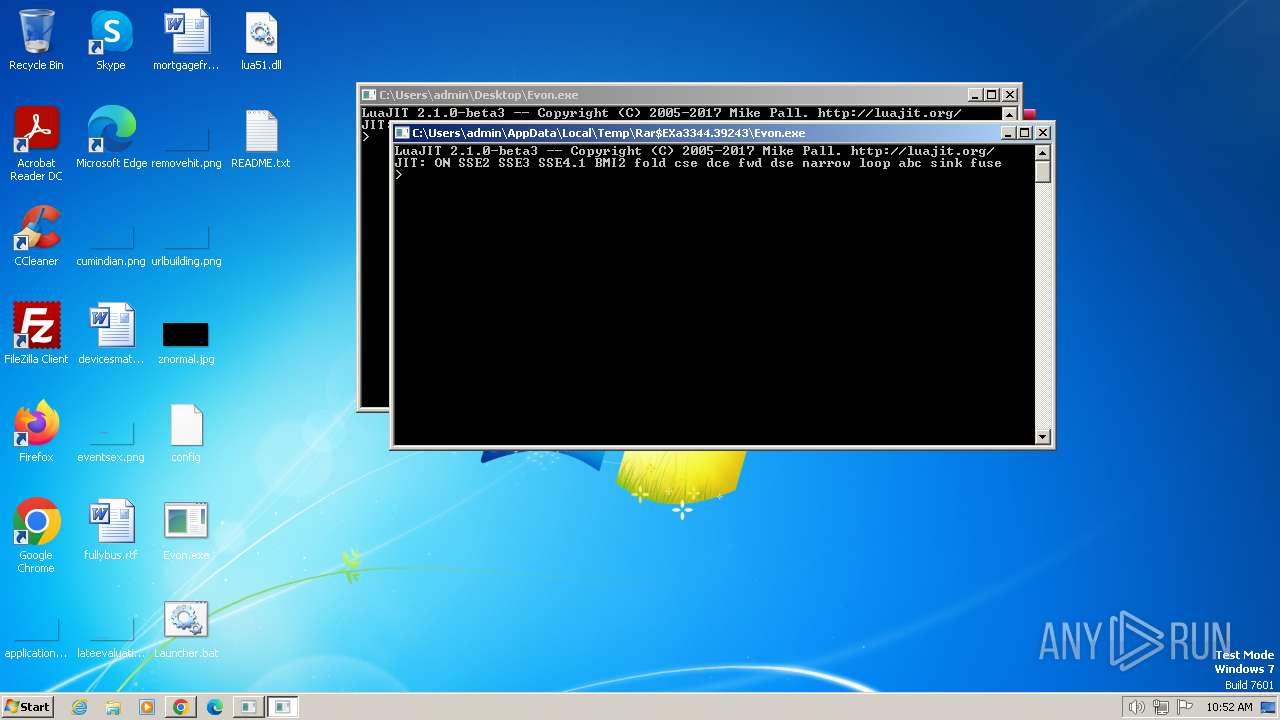Maximize the Temp Evon.exe console window

(1025, 133)
